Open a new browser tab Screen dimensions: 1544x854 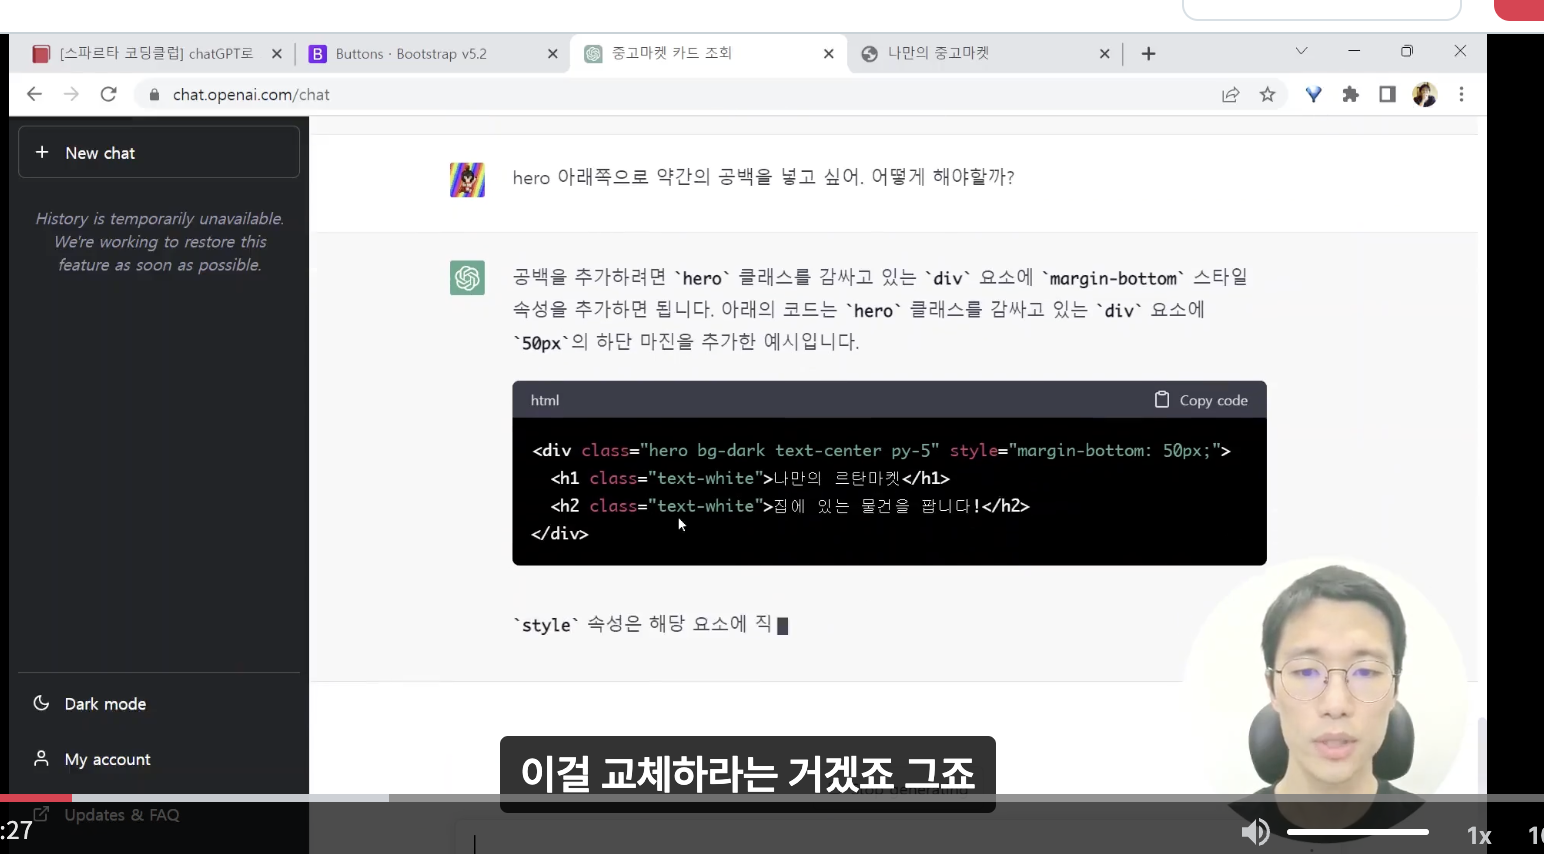(x=1149, y=54)
